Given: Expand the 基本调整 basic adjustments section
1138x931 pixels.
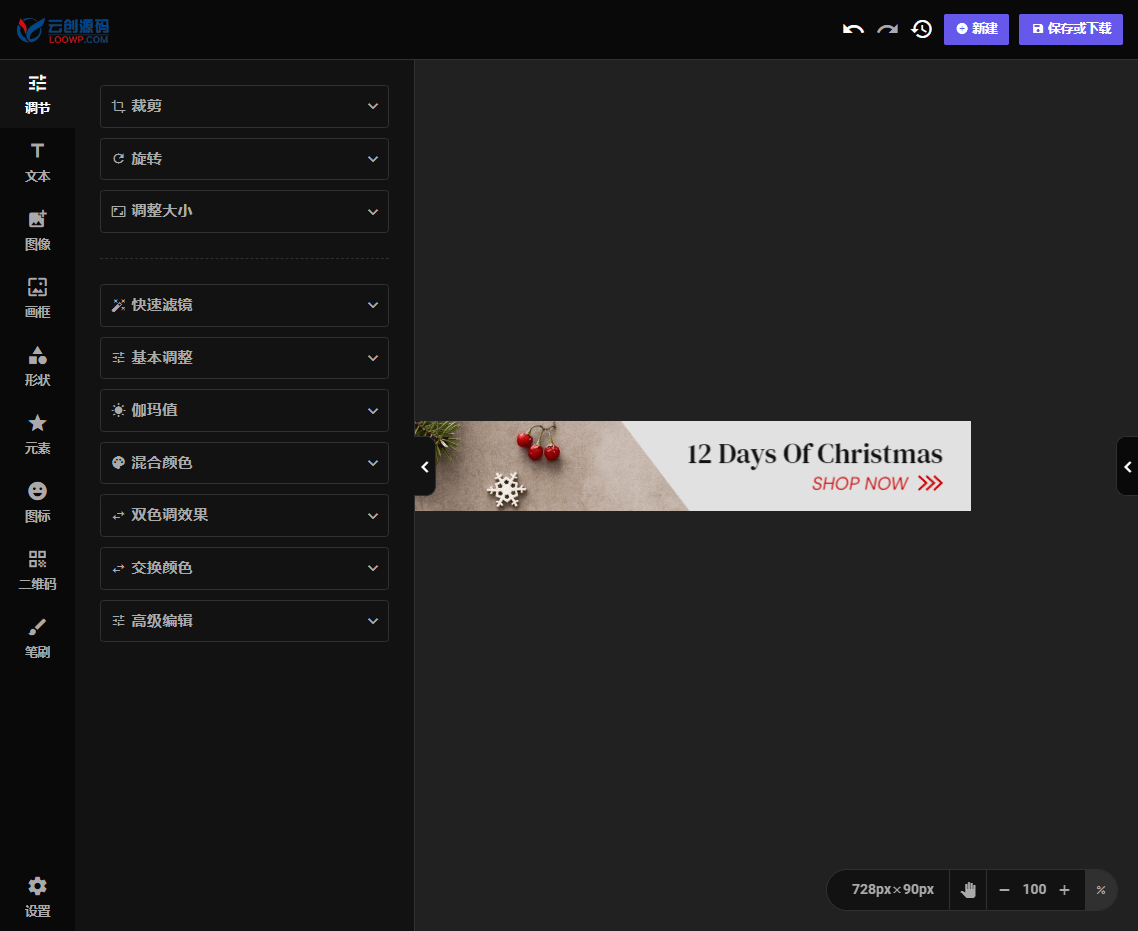Looking at the screenshot, I should (x=244, y=358).
